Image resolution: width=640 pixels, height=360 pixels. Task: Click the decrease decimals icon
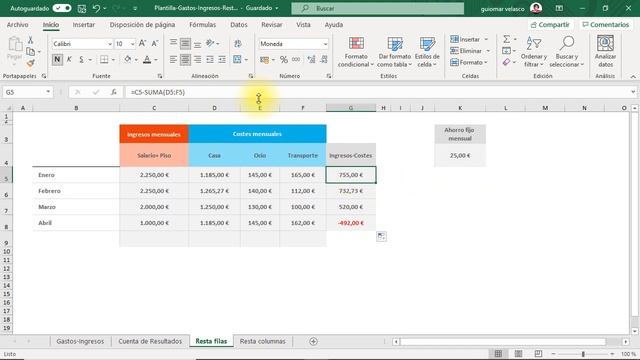click(324, 60)
